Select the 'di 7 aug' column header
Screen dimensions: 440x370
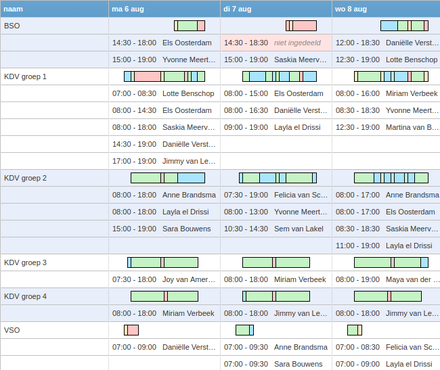(276, 9)
